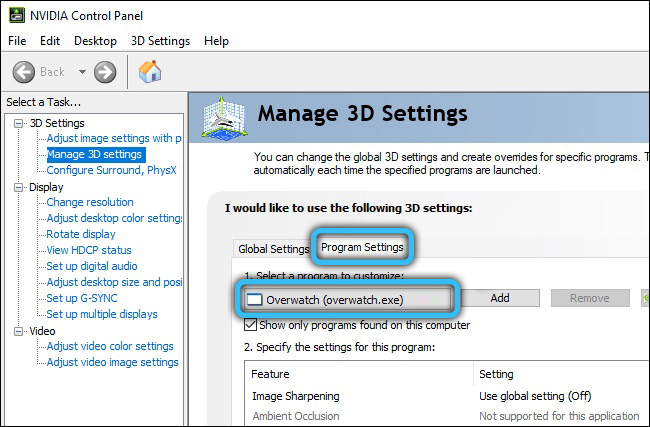Open Set up digital audio

pos(92,266)
